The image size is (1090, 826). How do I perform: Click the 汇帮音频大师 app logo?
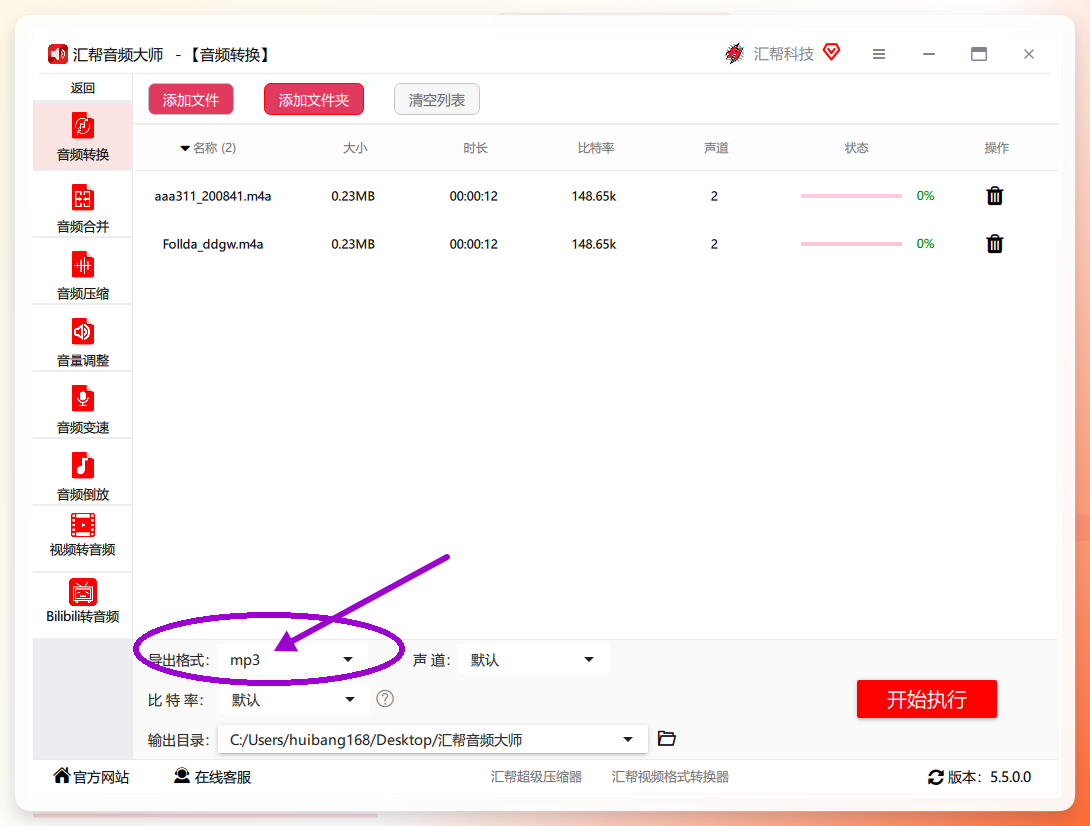pos(58,54)
